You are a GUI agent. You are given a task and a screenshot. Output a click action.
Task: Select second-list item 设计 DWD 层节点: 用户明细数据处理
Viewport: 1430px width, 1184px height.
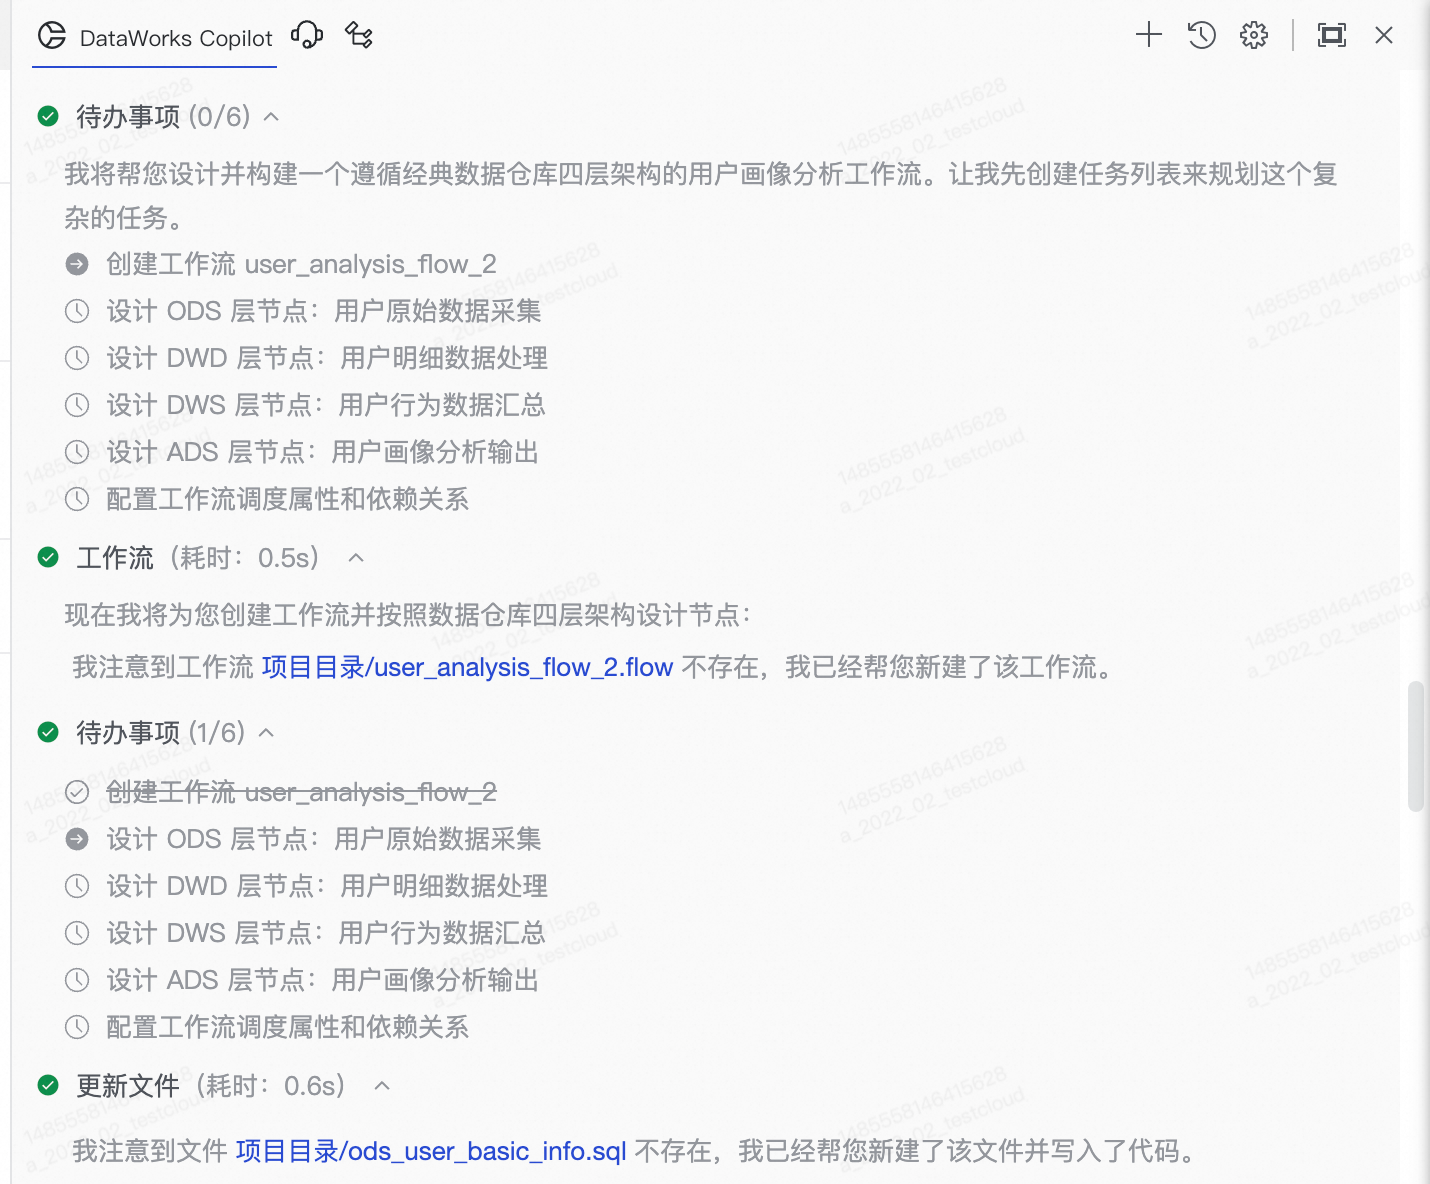click(327, 886)
